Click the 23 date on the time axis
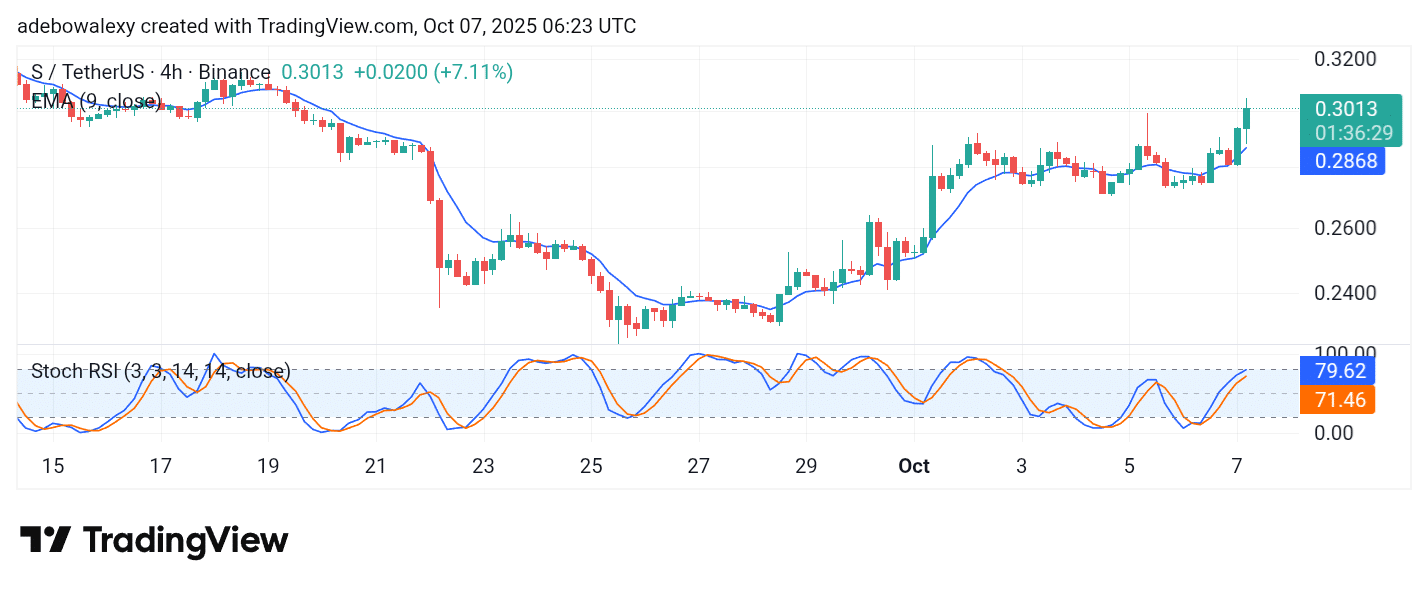 tap(483, 466)
